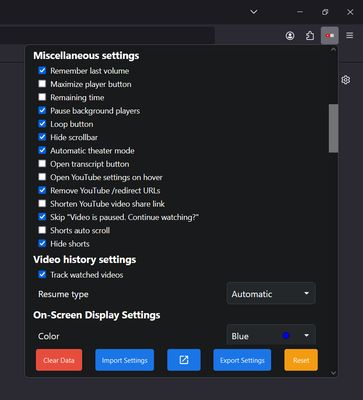Click the Video history settings heading
The image size is (363, 400).
click(x=85, y=259)
